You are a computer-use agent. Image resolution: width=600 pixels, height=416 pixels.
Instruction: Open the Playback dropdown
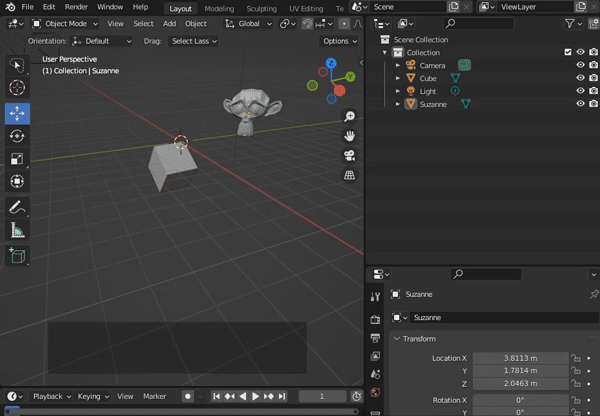click(51, 396)
